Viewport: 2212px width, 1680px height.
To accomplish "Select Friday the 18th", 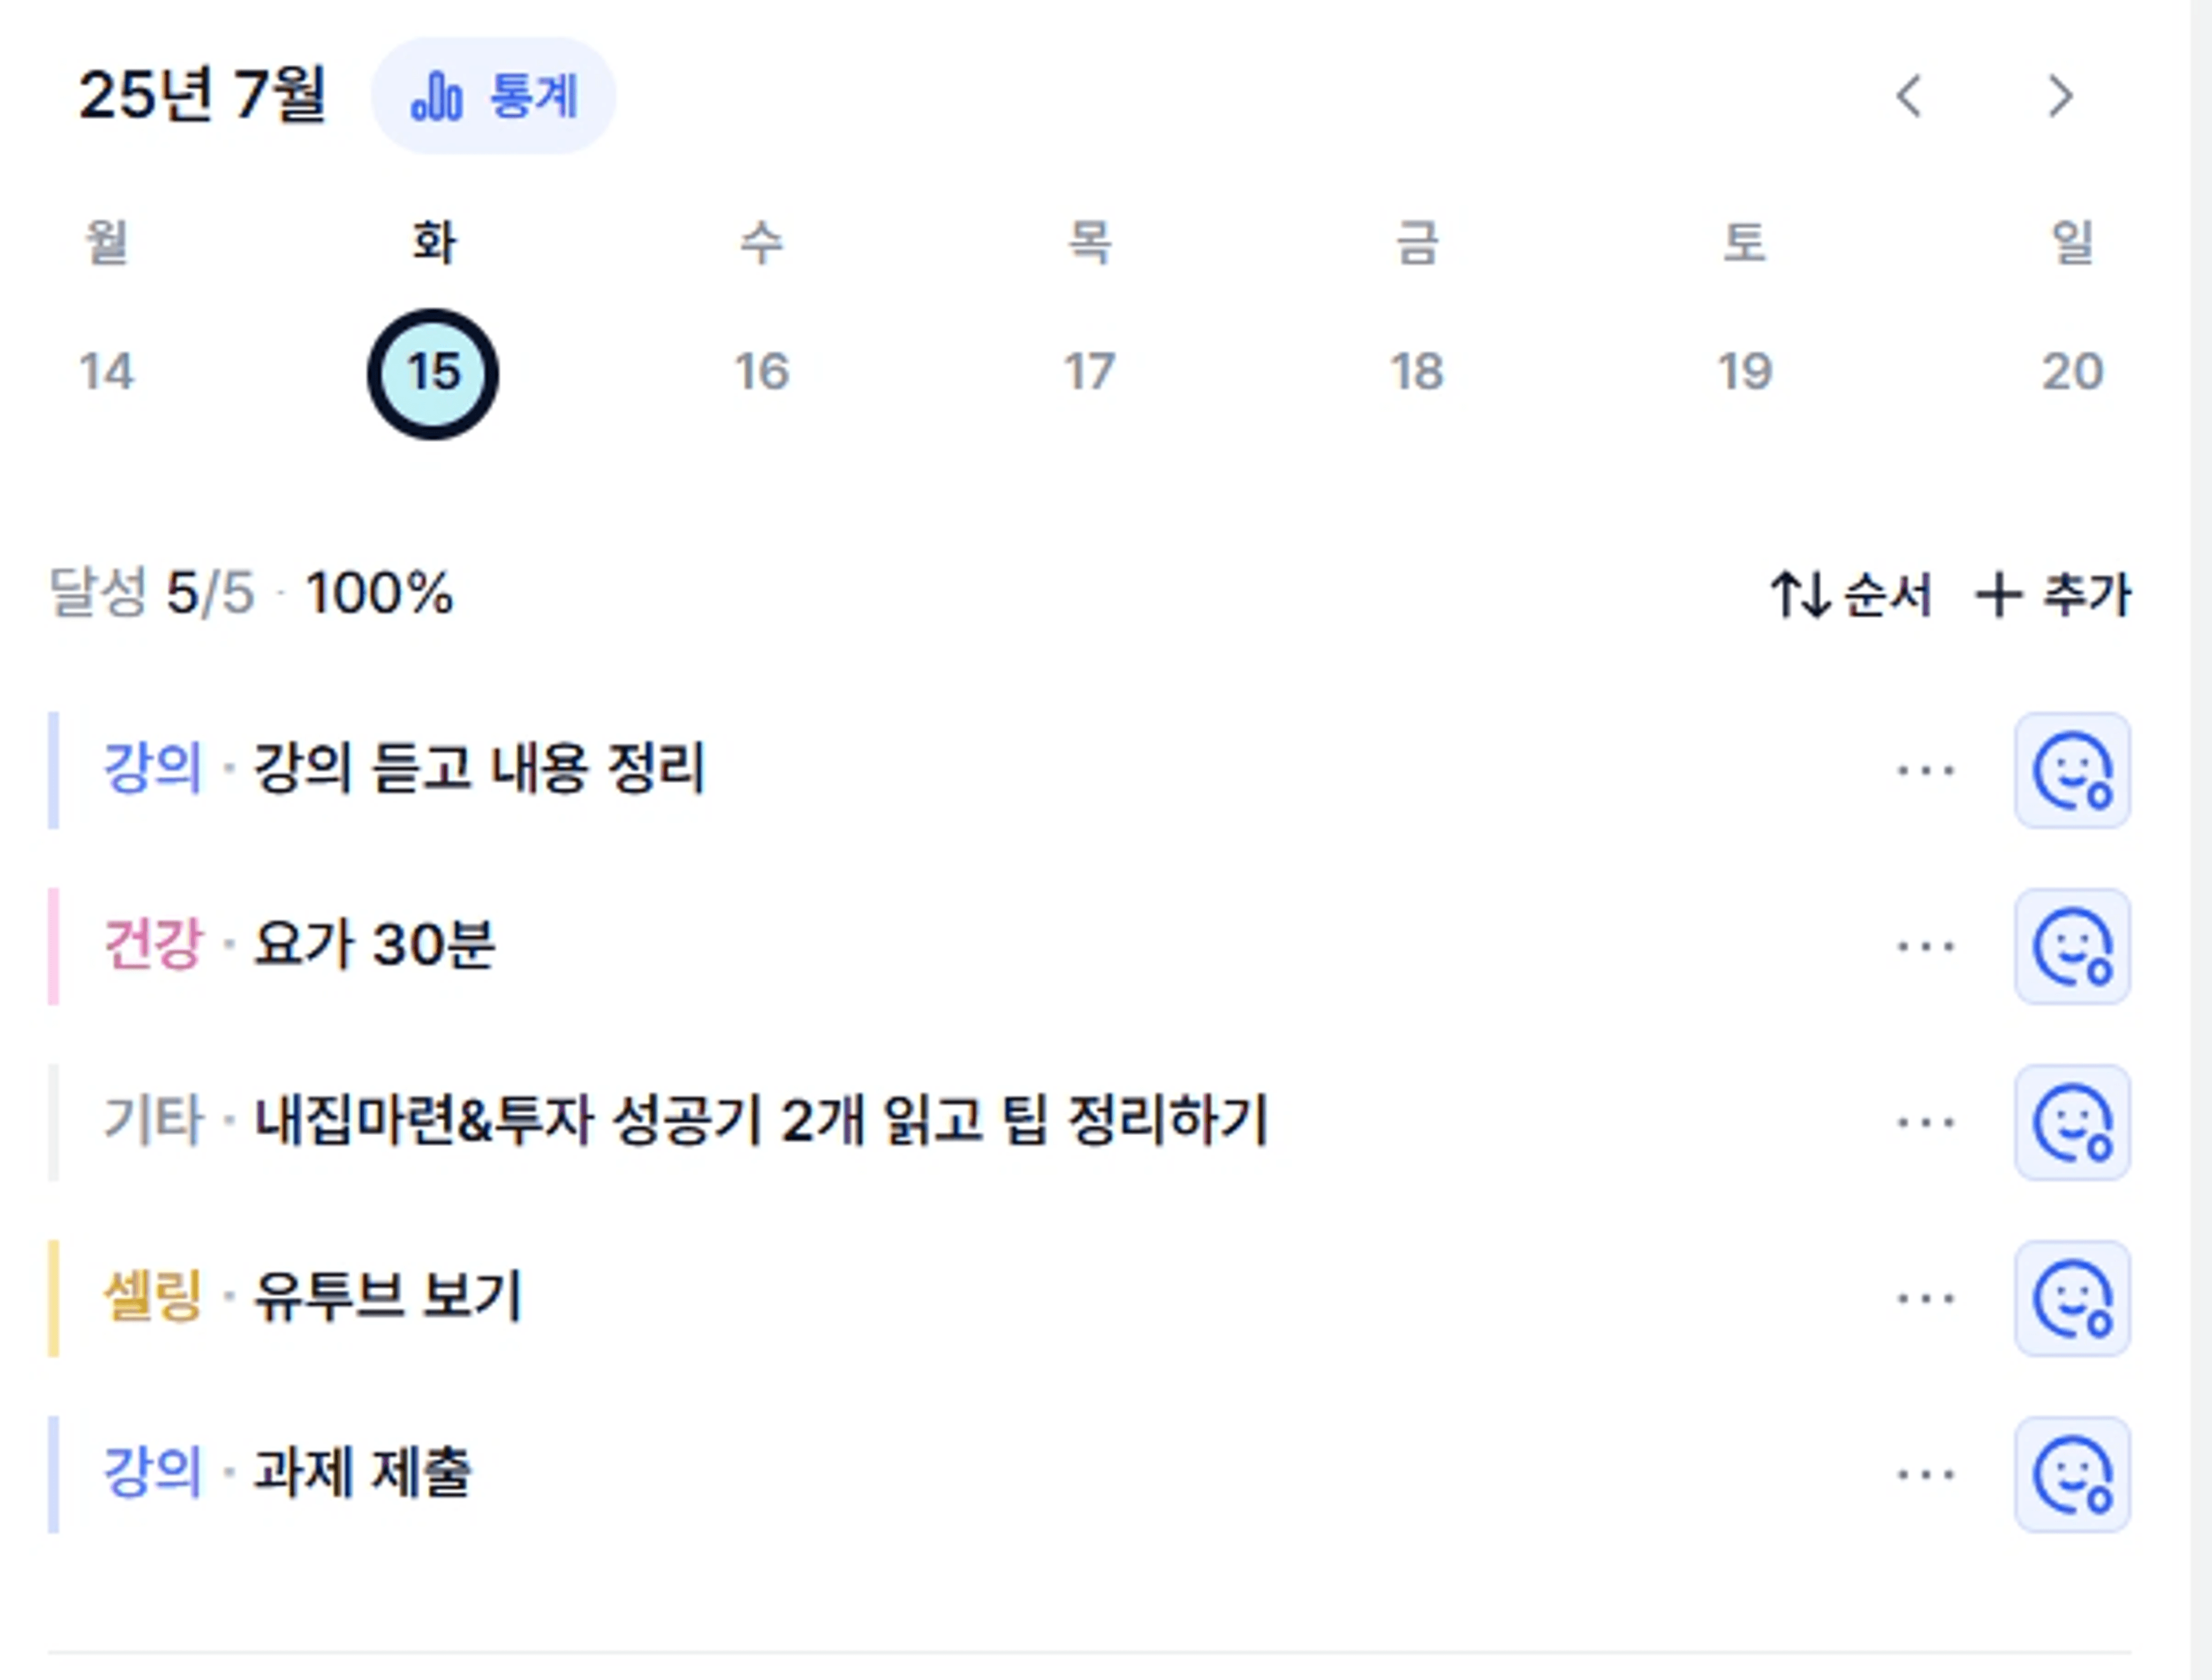I will (1417, 372).
